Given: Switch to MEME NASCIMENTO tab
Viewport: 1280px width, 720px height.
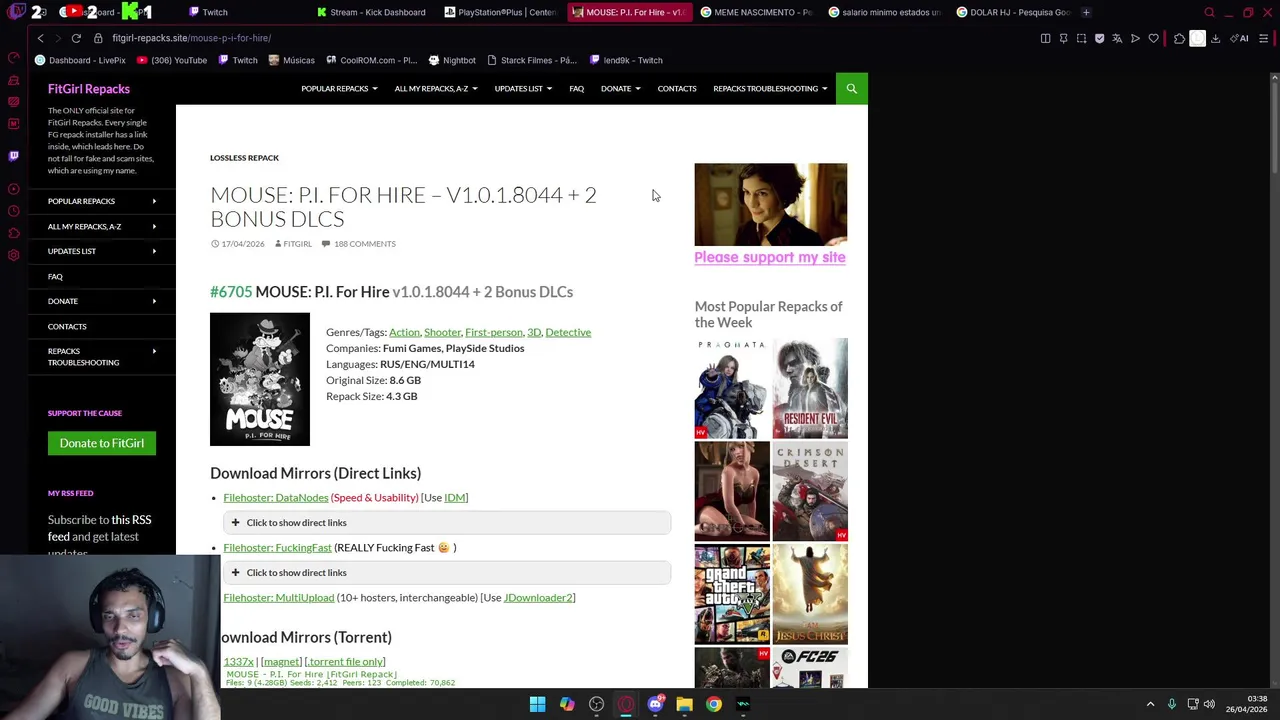Looking at the screenshot, I should 756,12.
